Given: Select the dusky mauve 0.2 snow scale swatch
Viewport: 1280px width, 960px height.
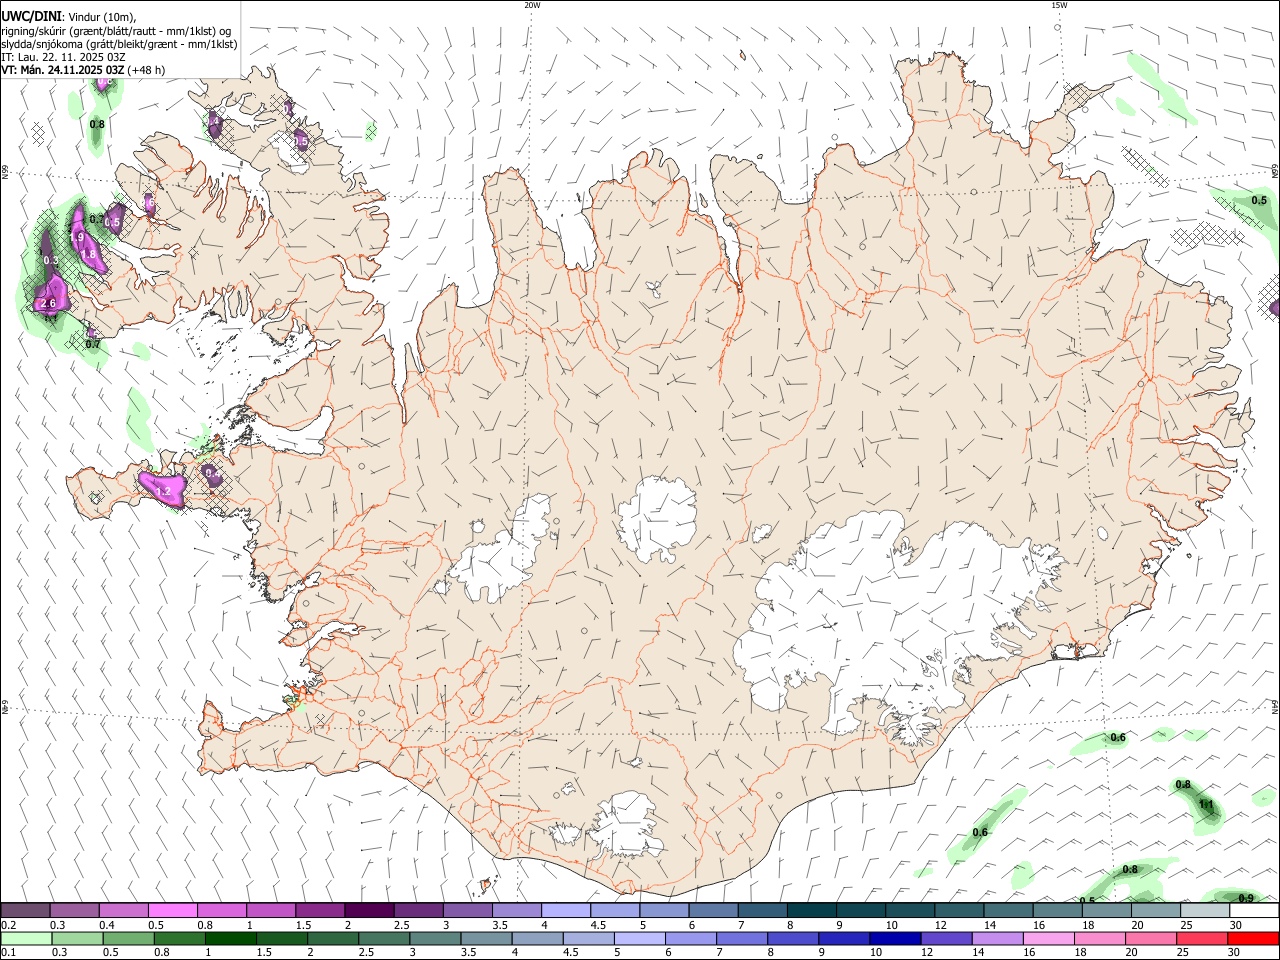Looking at the screenshot, I should click(25, 910).
